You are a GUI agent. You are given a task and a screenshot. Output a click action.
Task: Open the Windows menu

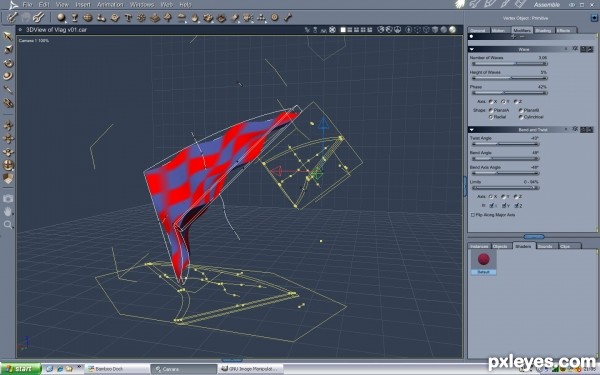tap(142, 5)
